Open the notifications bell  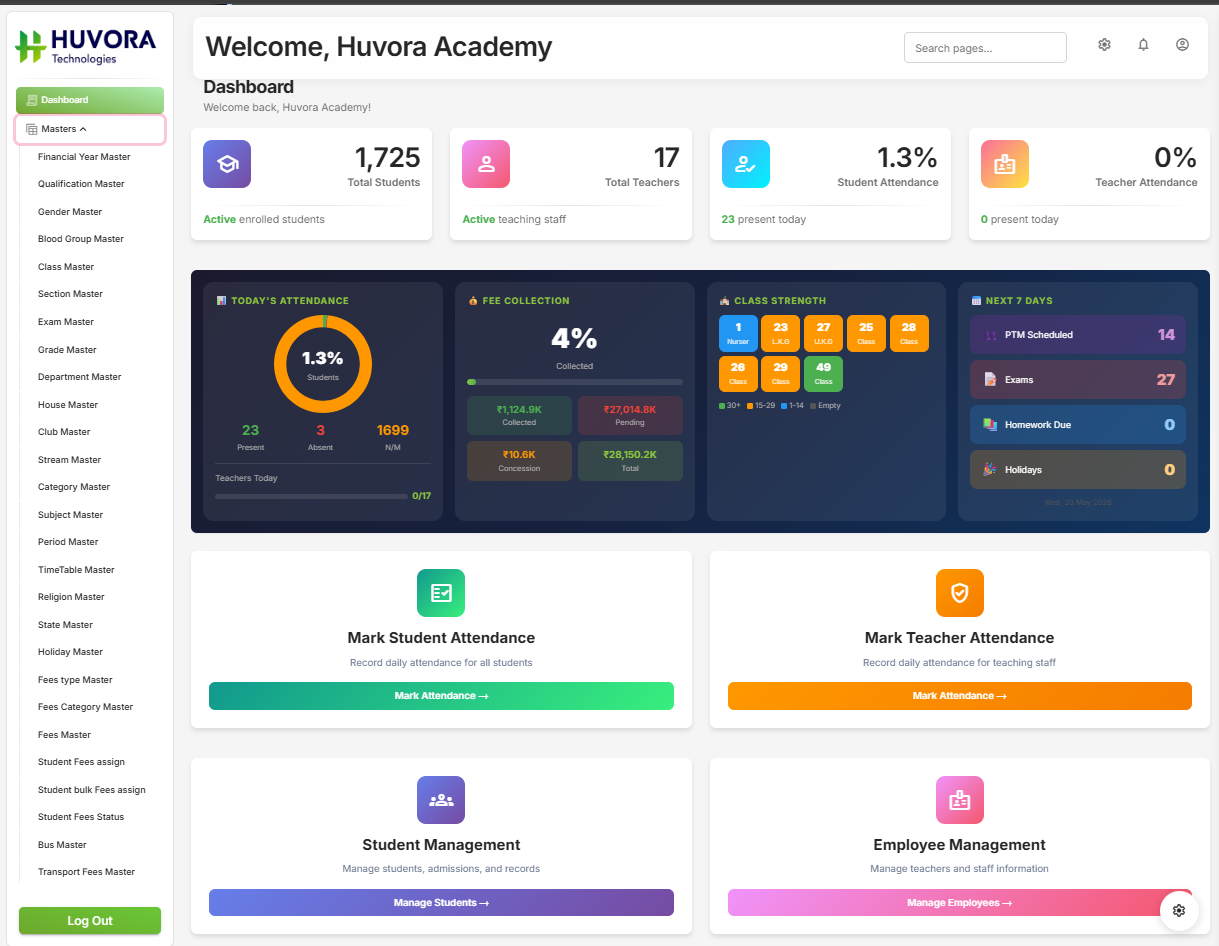(1143, 45)
